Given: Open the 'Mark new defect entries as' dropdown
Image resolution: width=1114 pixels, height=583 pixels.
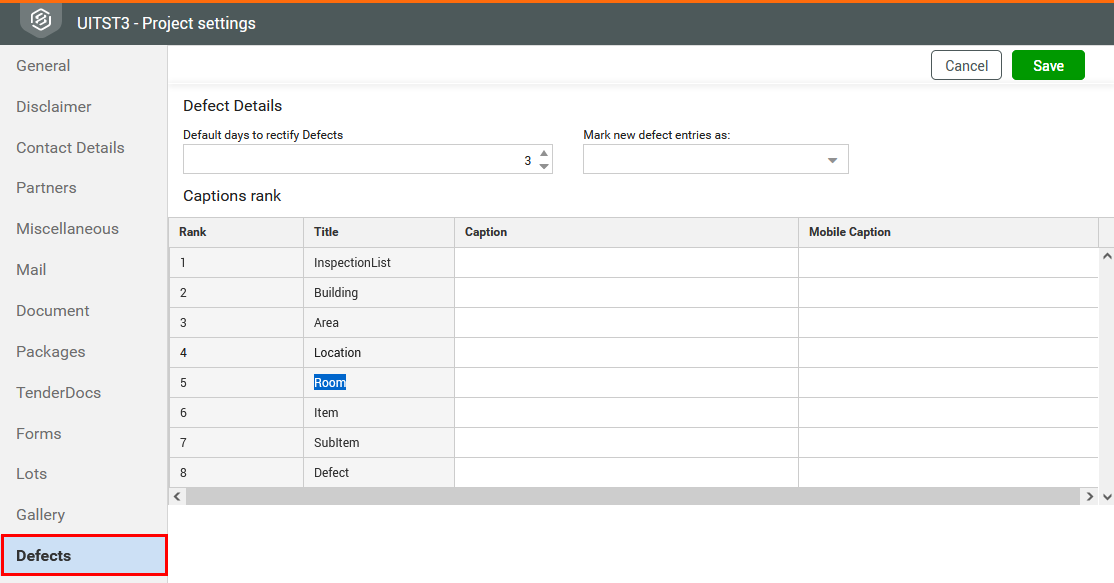Looking at the screenshot, I should [715, 159].
